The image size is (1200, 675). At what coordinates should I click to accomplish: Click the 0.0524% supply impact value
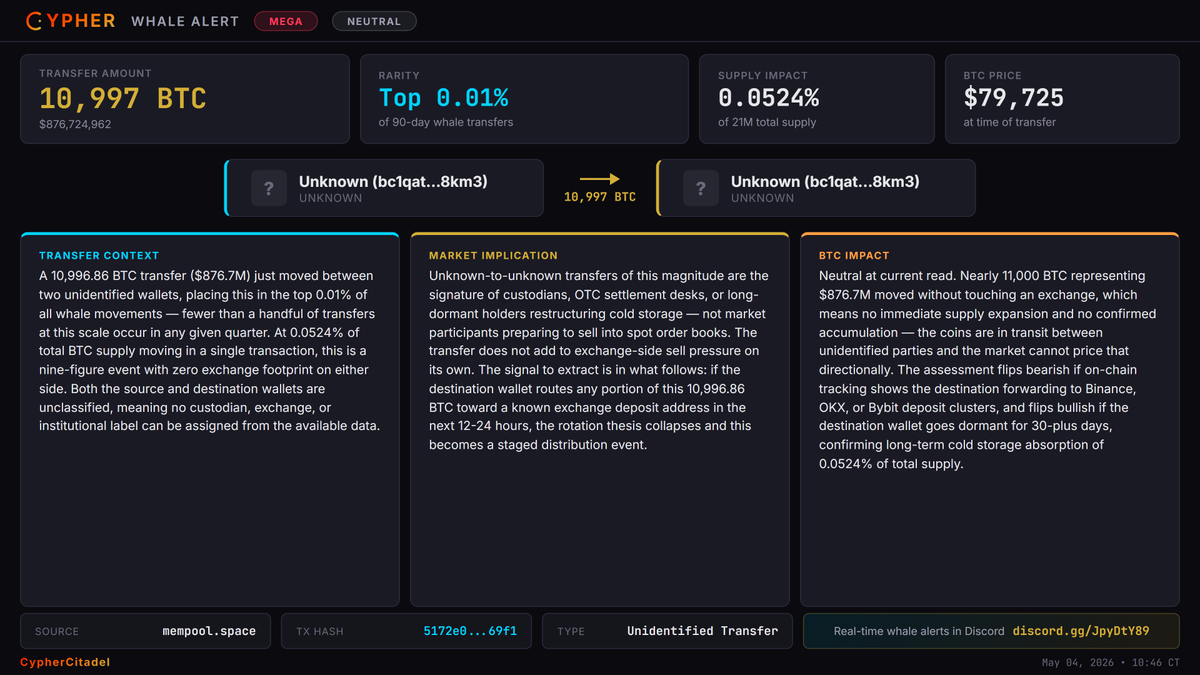(x=769, y=98)
